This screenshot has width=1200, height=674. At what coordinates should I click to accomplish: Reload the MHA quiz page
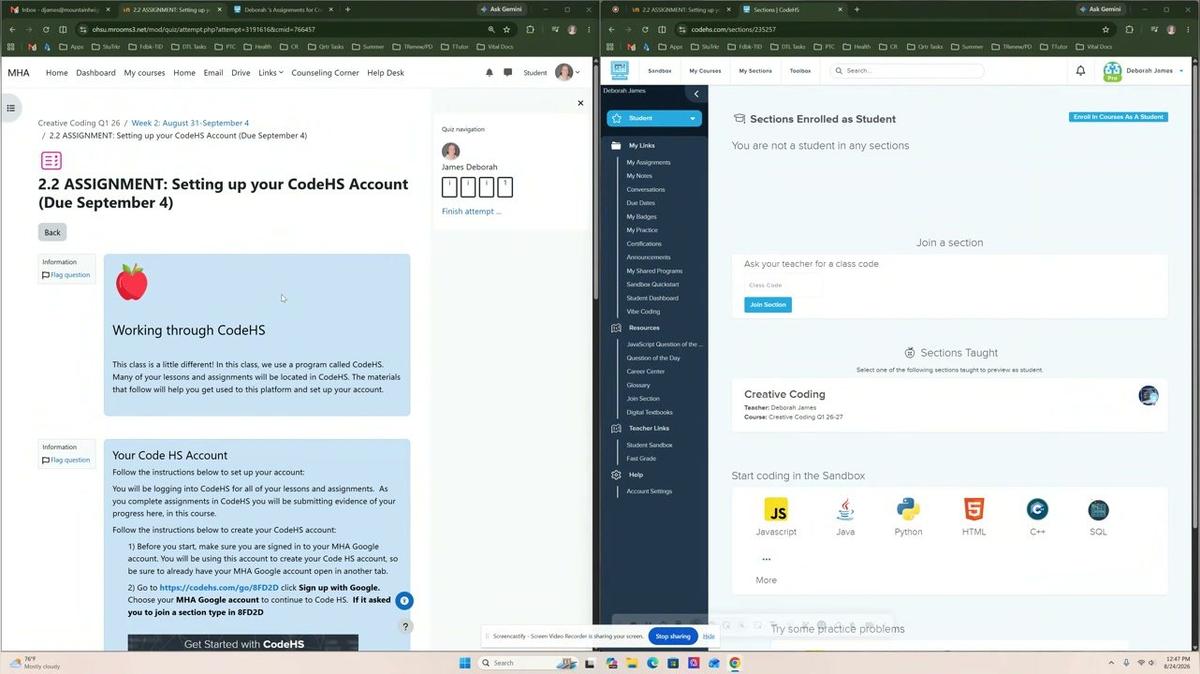click(46, 30)
